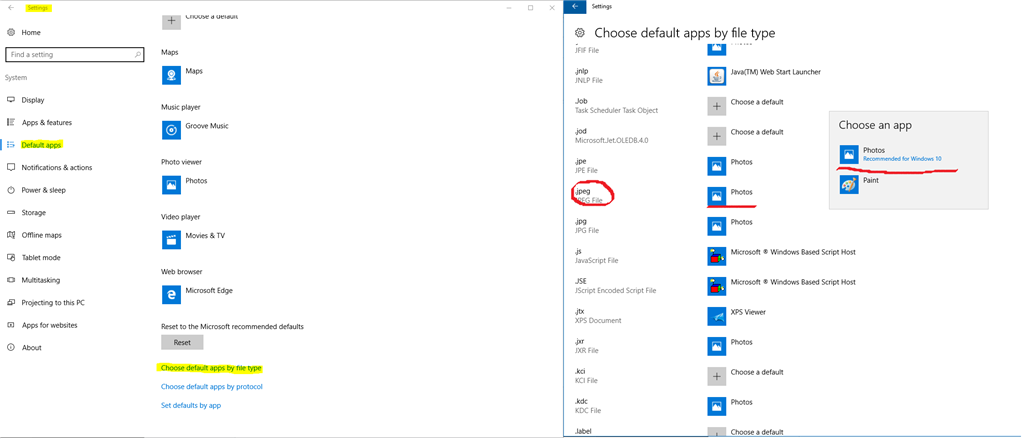The width and height of the screenshot is (1024, 439).
Task: Click the back arrow in the right Settings window
Action: [575, 6]
